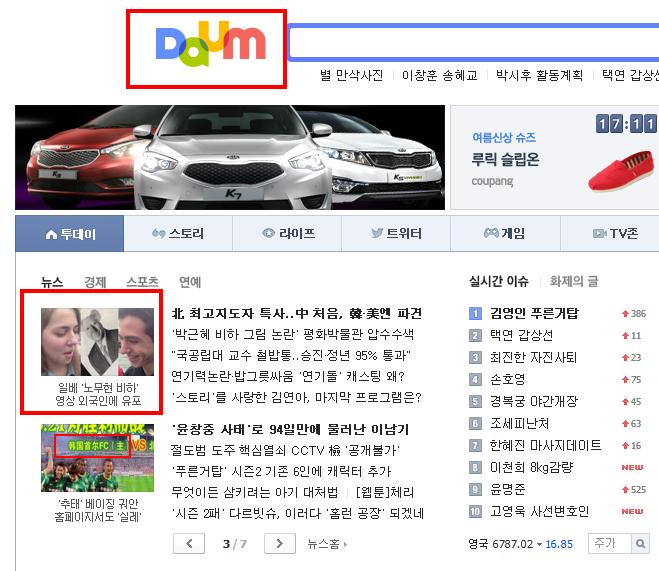Open the '스토리를 사랑한 김연아' article

tap(296, 397)
